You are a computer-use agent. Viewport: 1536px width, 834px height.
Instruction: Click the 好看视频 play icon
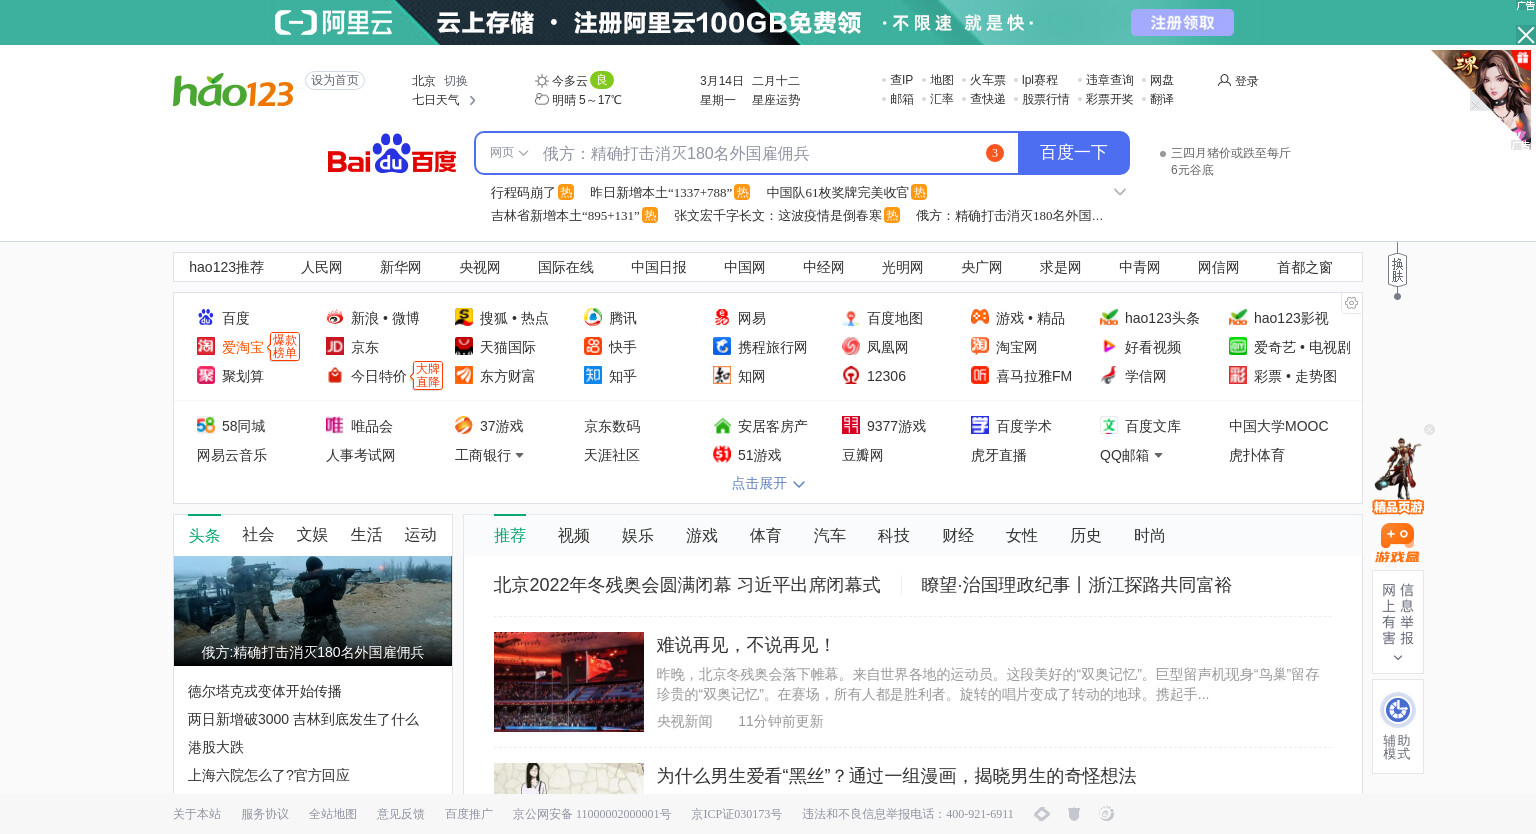click(1109, 346)
